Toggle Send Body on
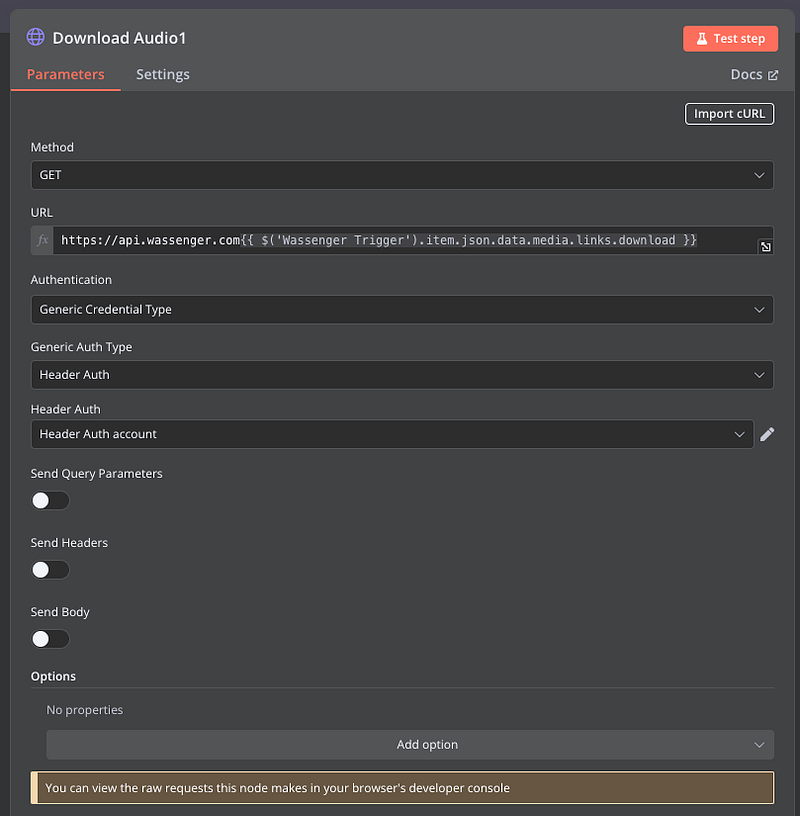Viewport: 800px width, 816px height. pos(50,638)
